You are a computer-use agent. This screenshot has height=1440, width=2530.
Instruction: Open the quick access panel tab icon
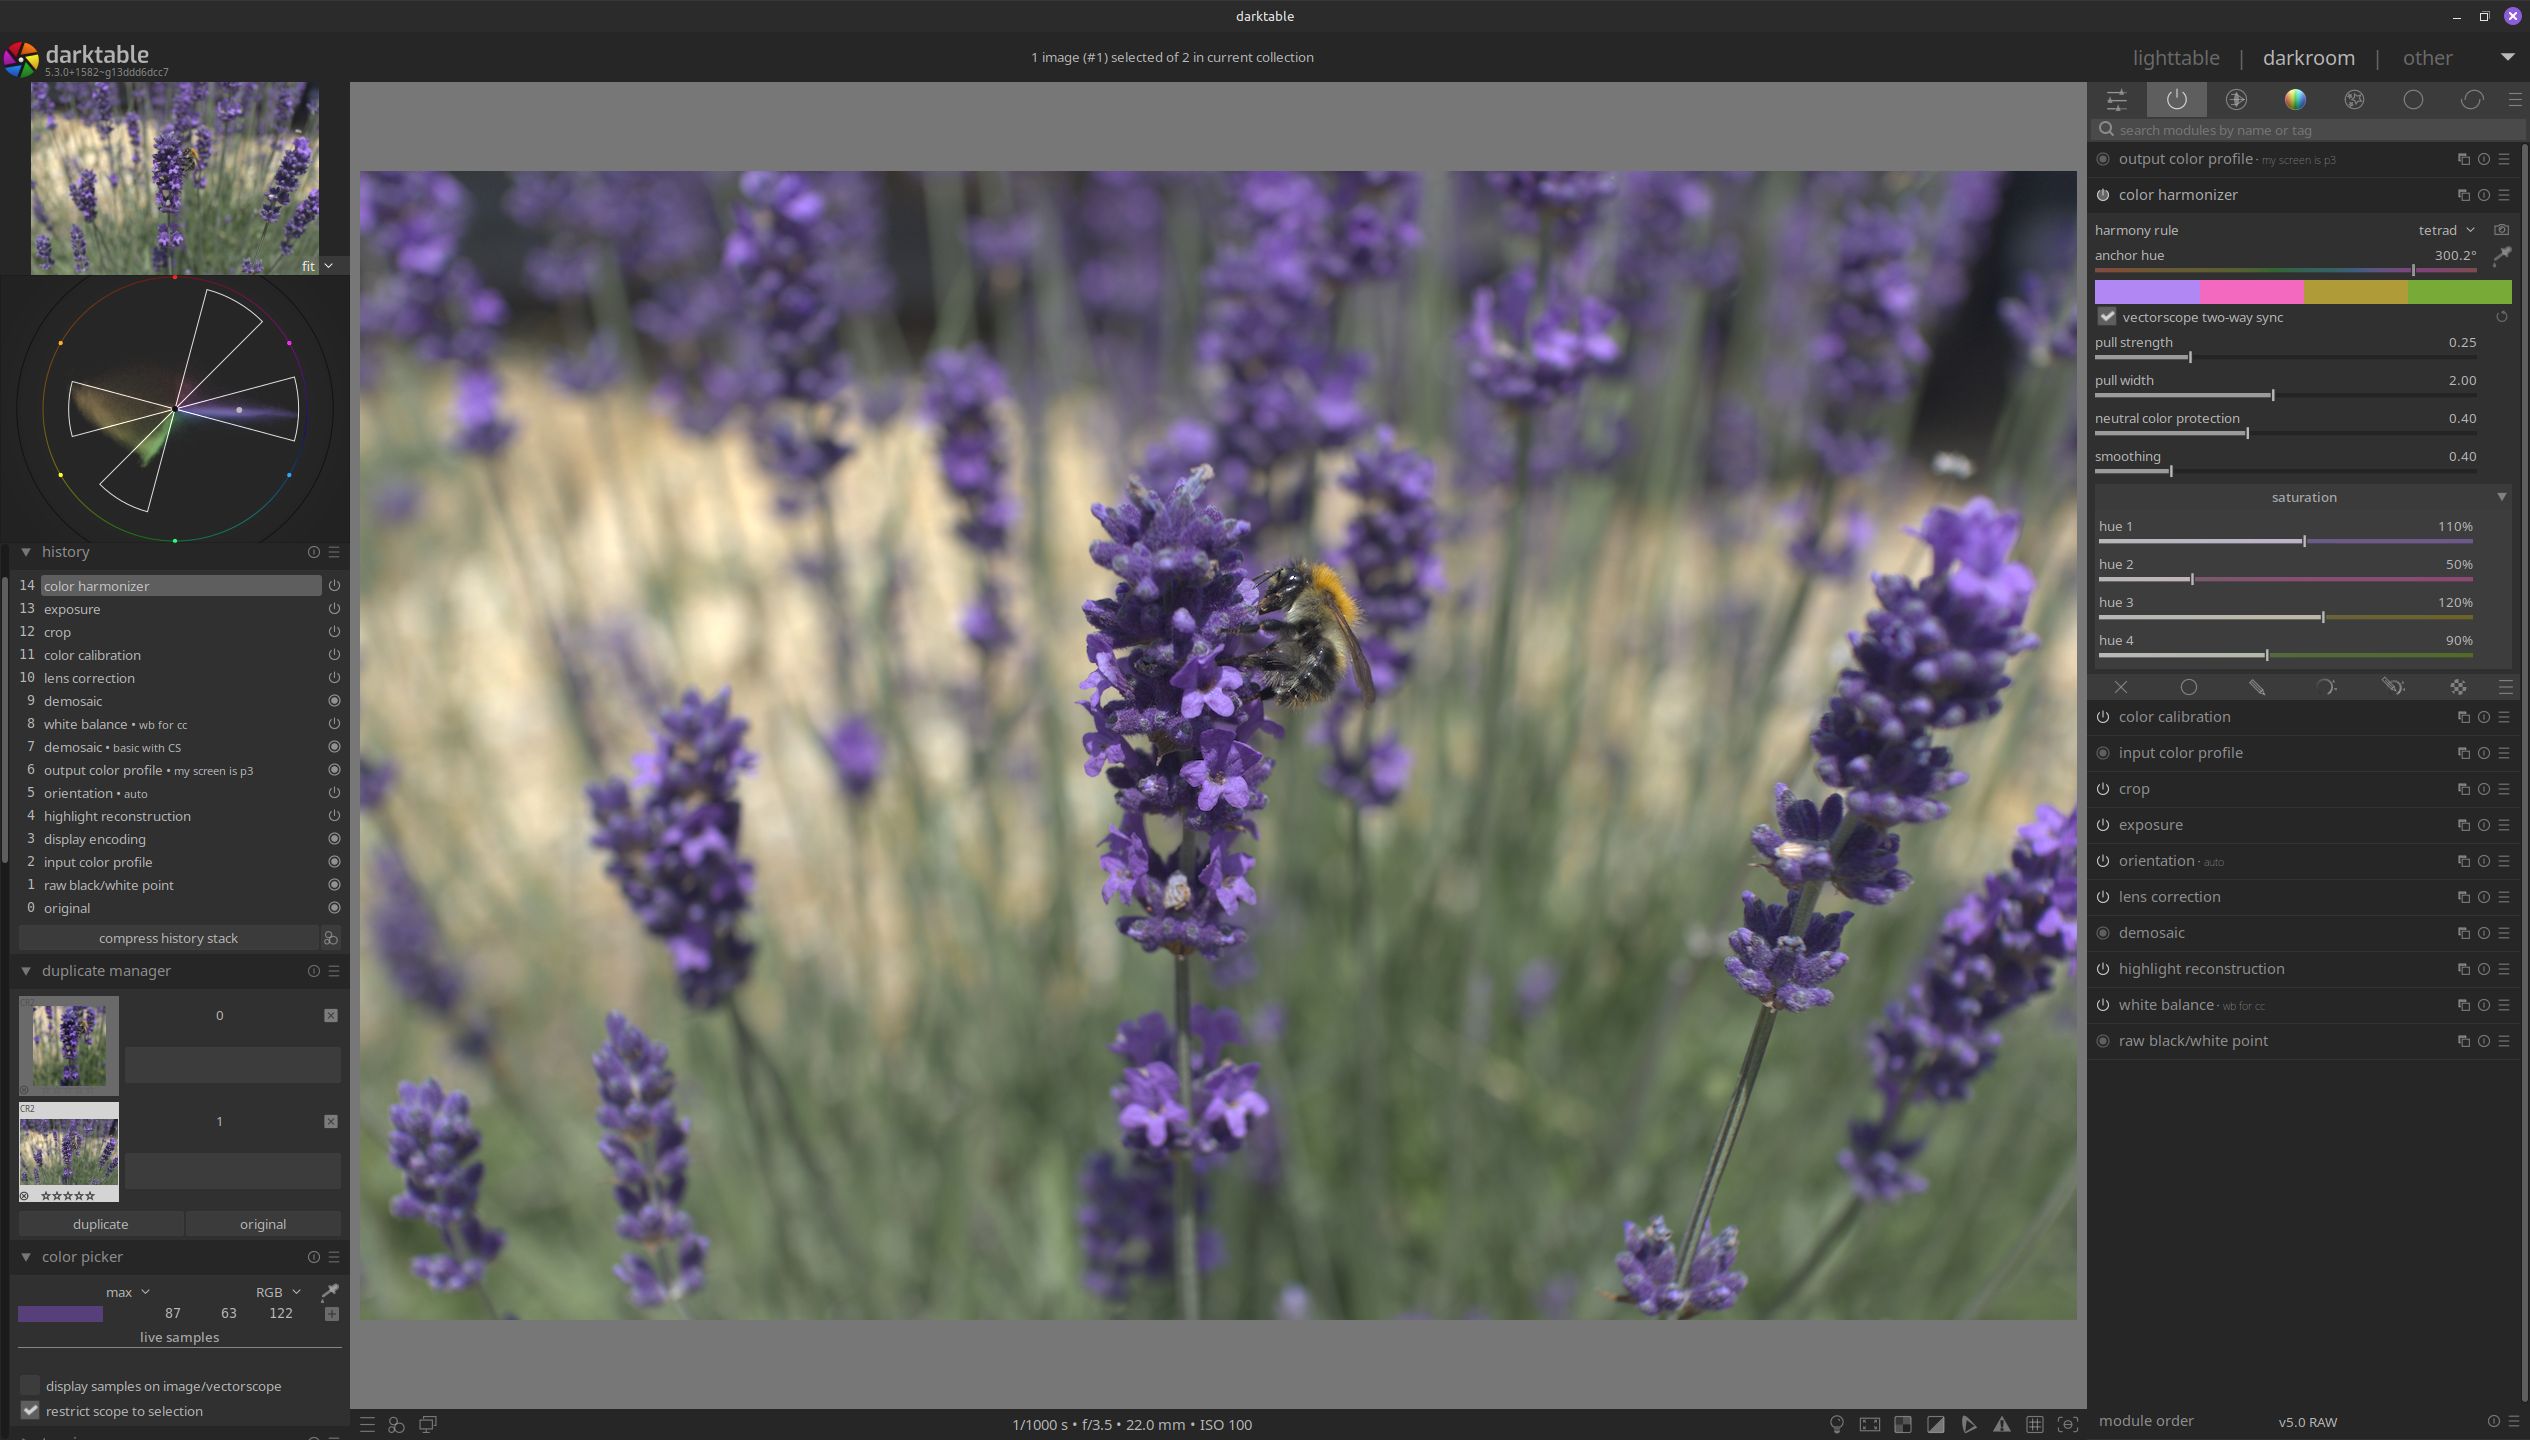point(2116,100)
